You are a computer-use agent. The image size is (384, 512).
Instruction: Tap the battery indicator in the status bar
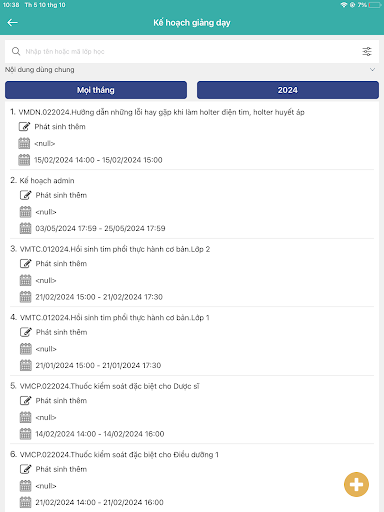pos(375,5)
